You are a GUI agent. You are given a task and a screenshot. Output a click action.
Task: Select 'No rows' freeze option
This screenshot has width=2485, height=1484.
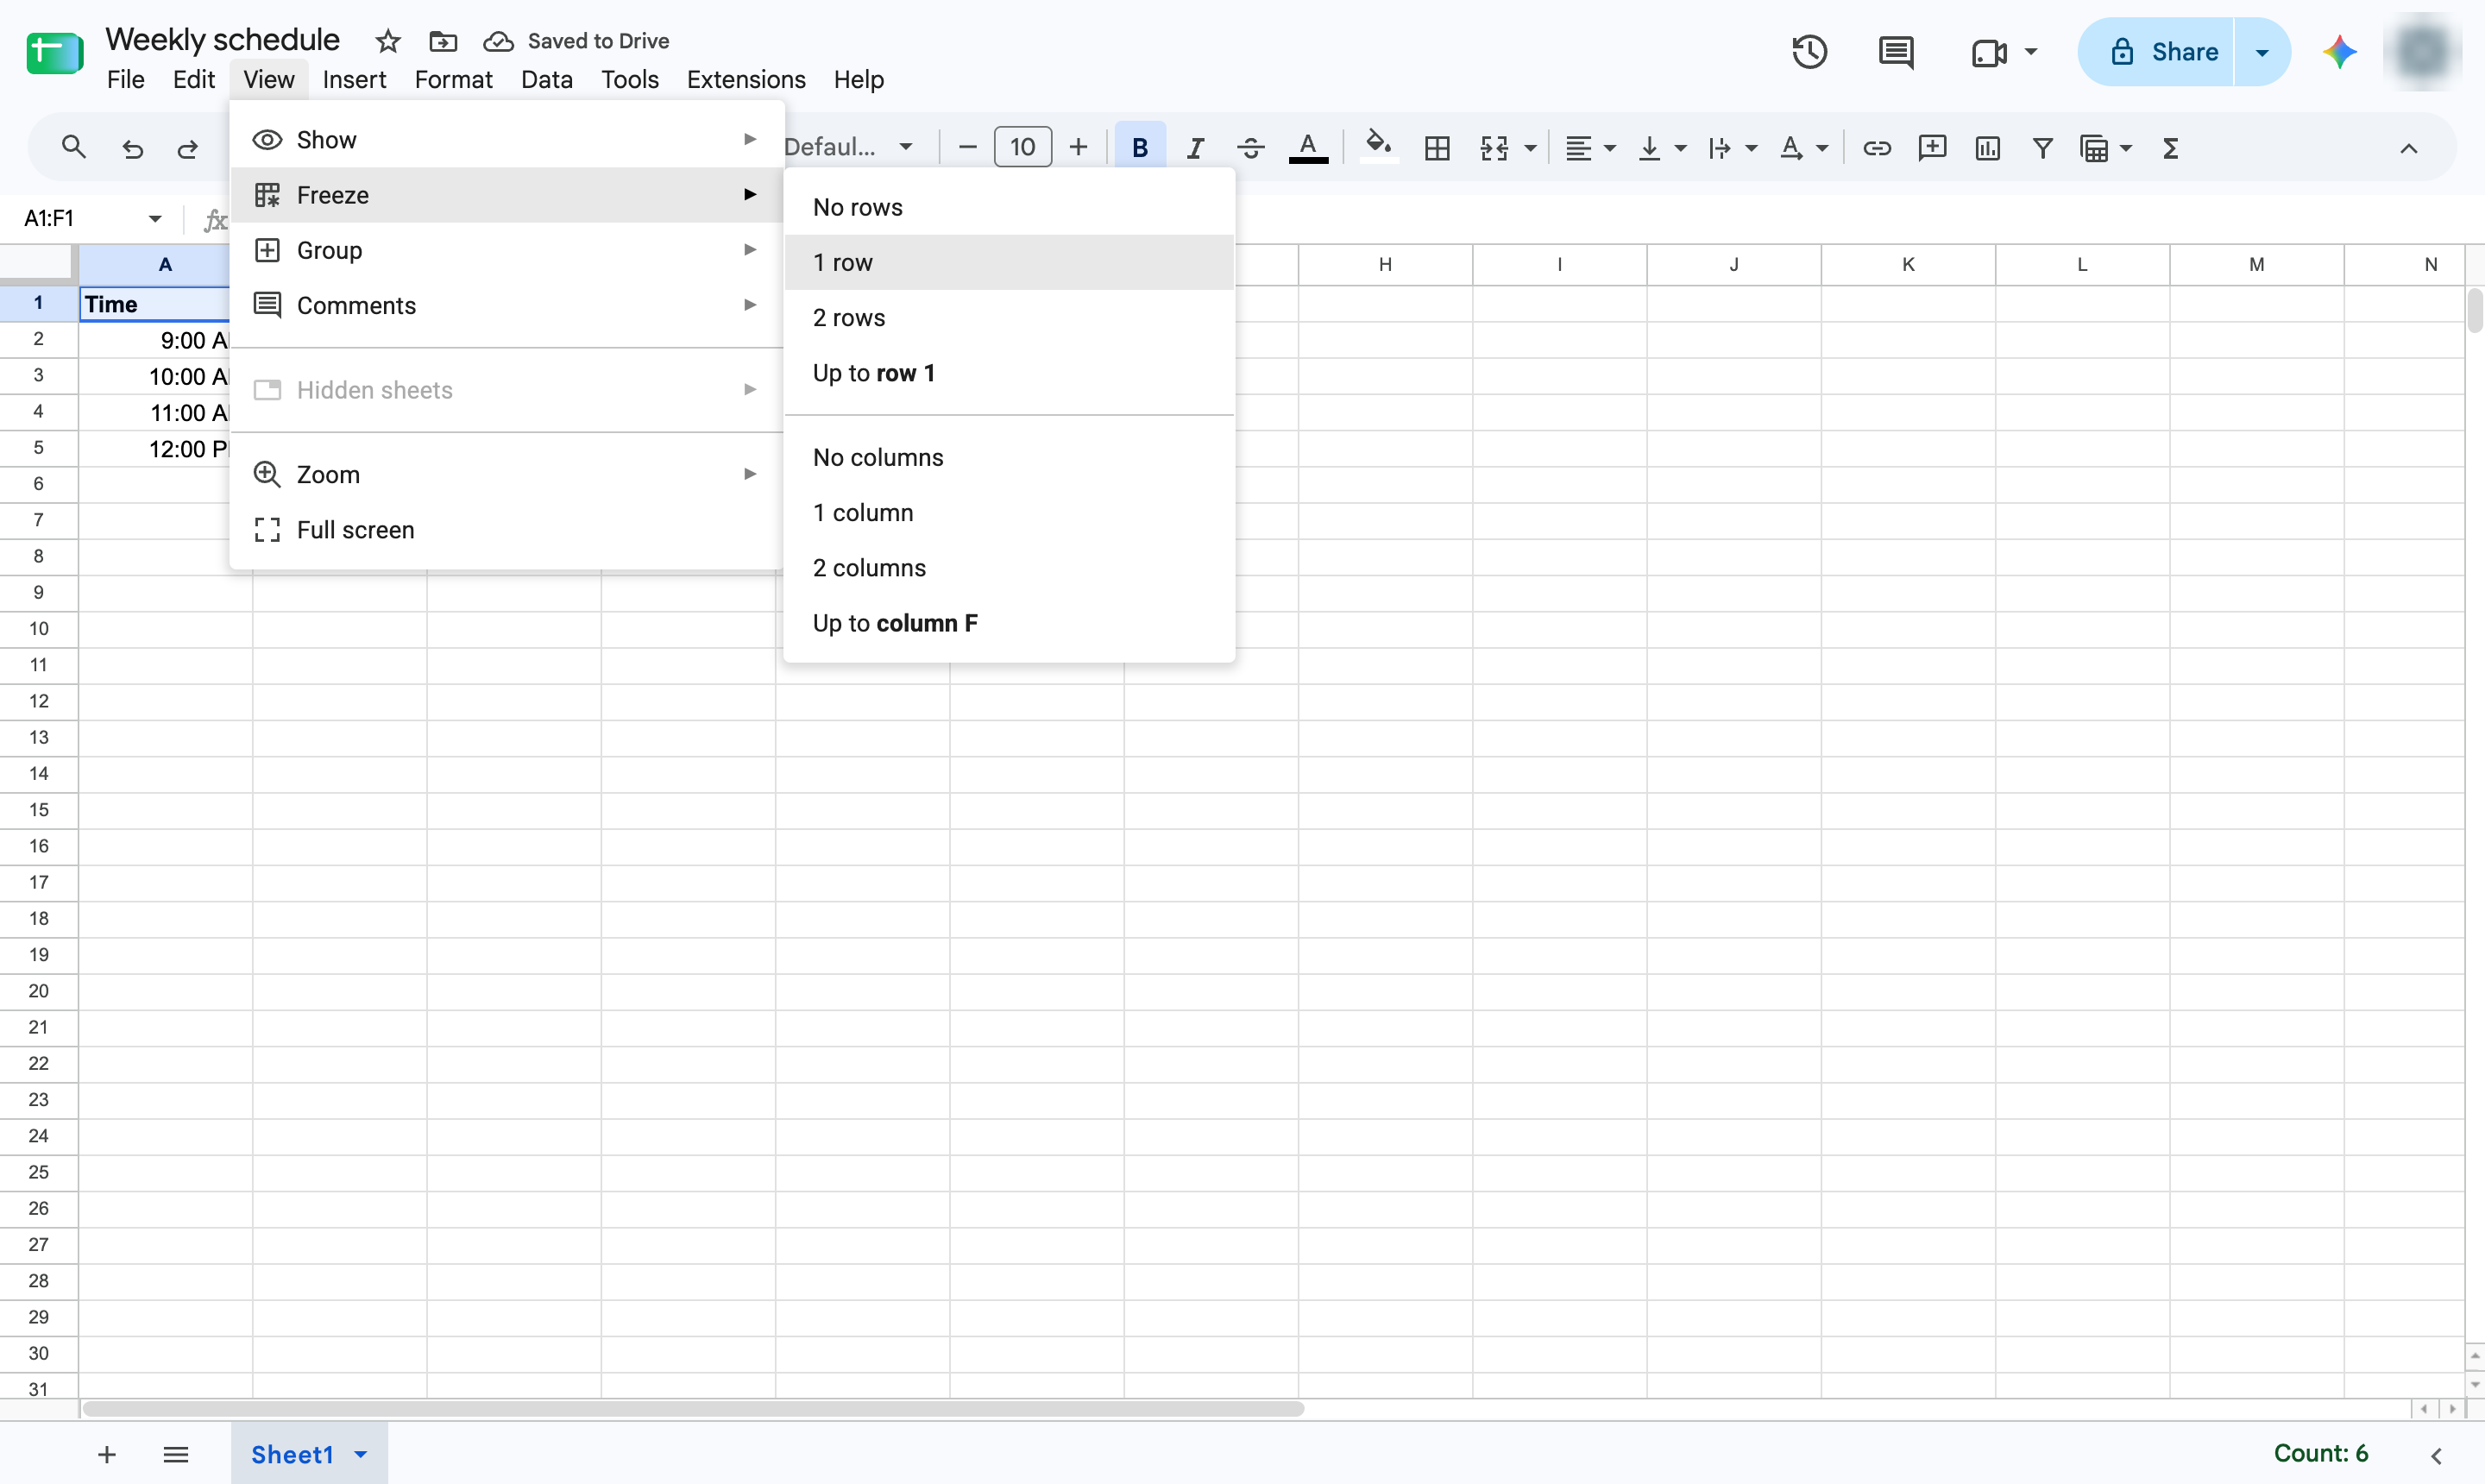pyautogui.click(x=1008, y=207)
